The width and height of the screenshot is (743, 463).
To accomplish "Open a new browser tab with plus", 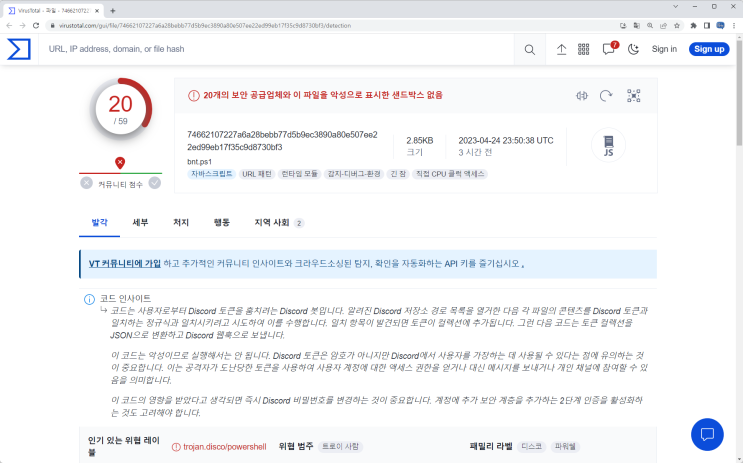I will (x=113, y=10).
